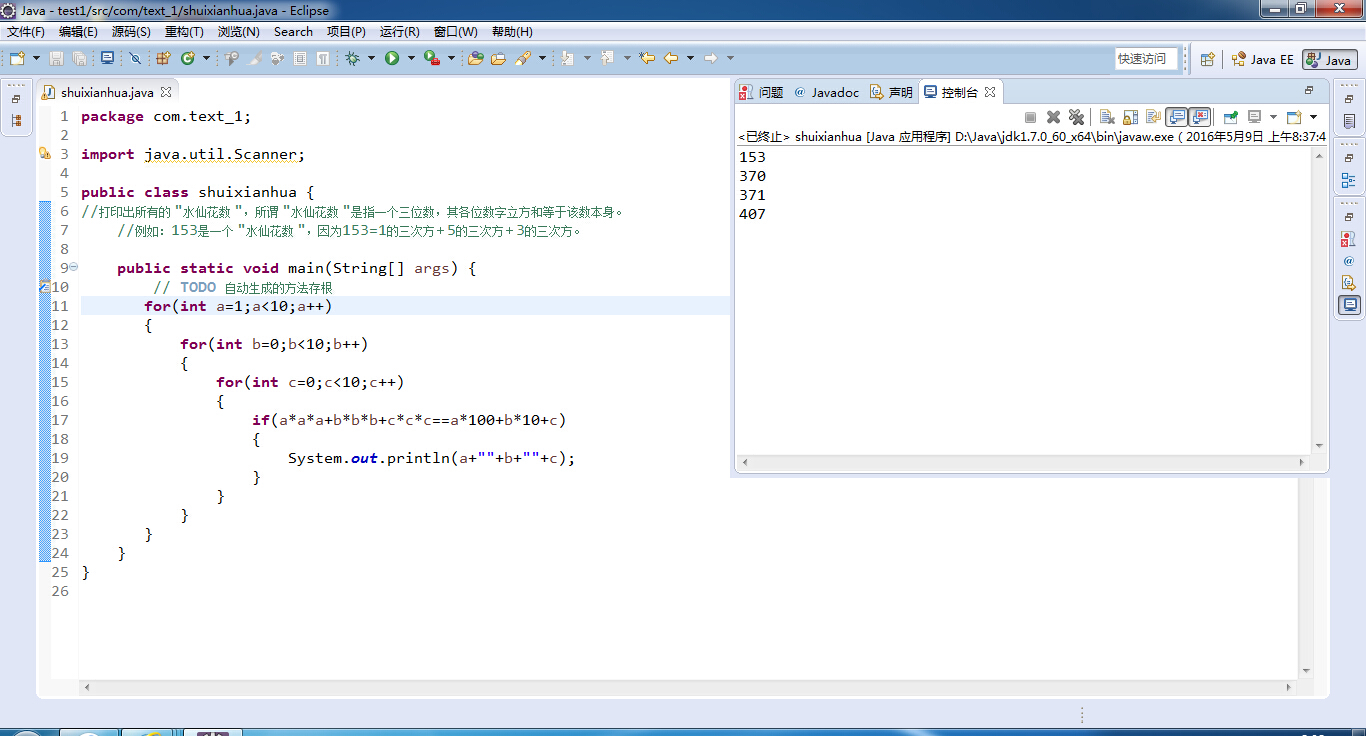Run the program with green play button
The height and width of the screenshot is (736, 1366).
click(392, 58)
